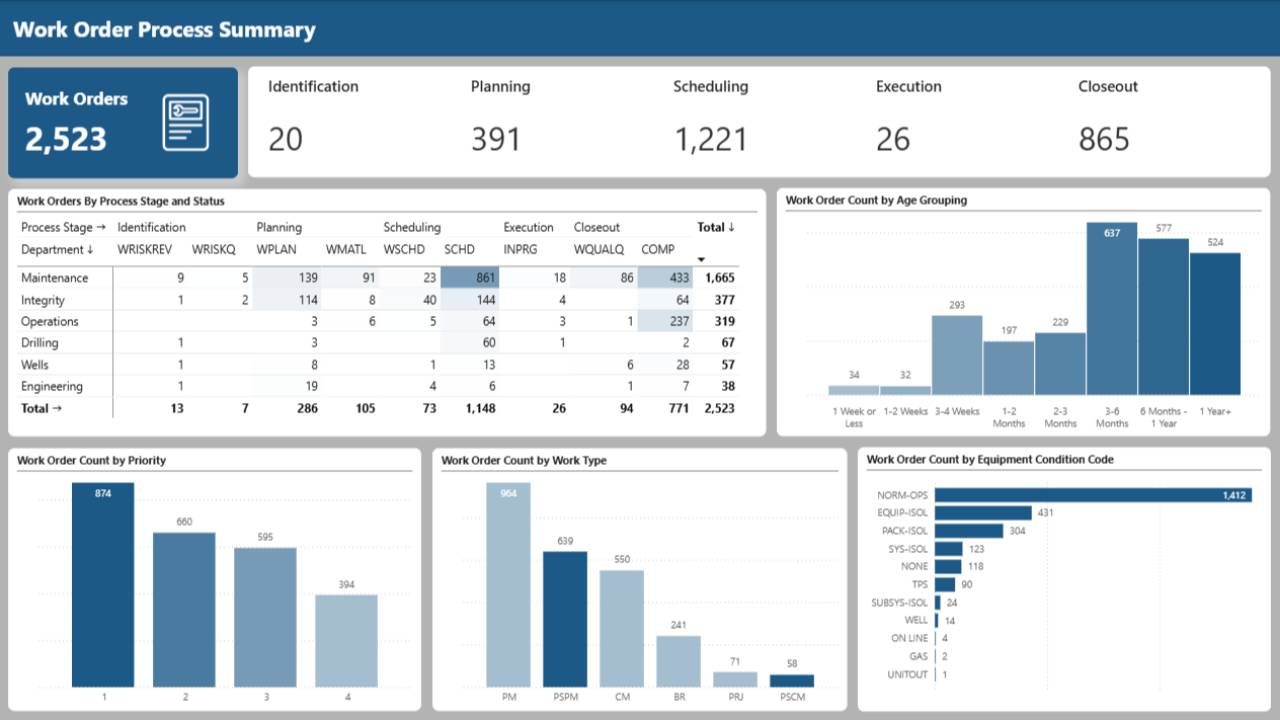The height and width of the screenshot is (720, 1280).
Task: Sort by the INPRG column header
Action: 520,249
